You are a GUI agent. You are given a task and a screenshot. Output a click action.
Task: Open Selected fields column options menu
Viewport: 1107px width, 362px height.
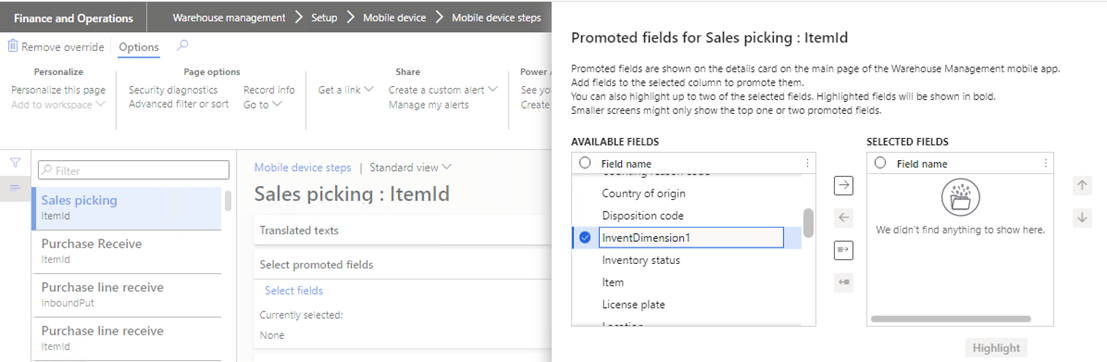point(1046,163)
